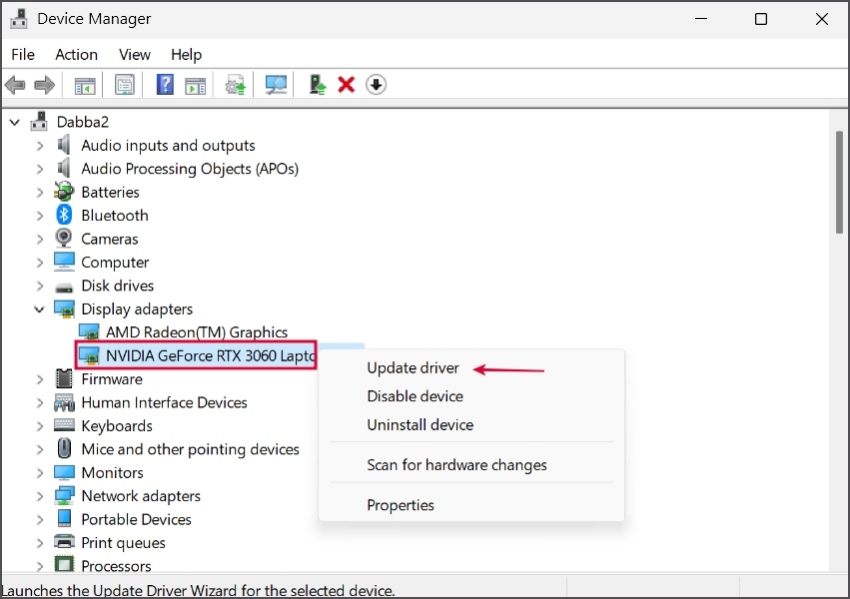Click the Processors category icon
The height and width of the screenshot is (599, 850).
pos(64,565)
